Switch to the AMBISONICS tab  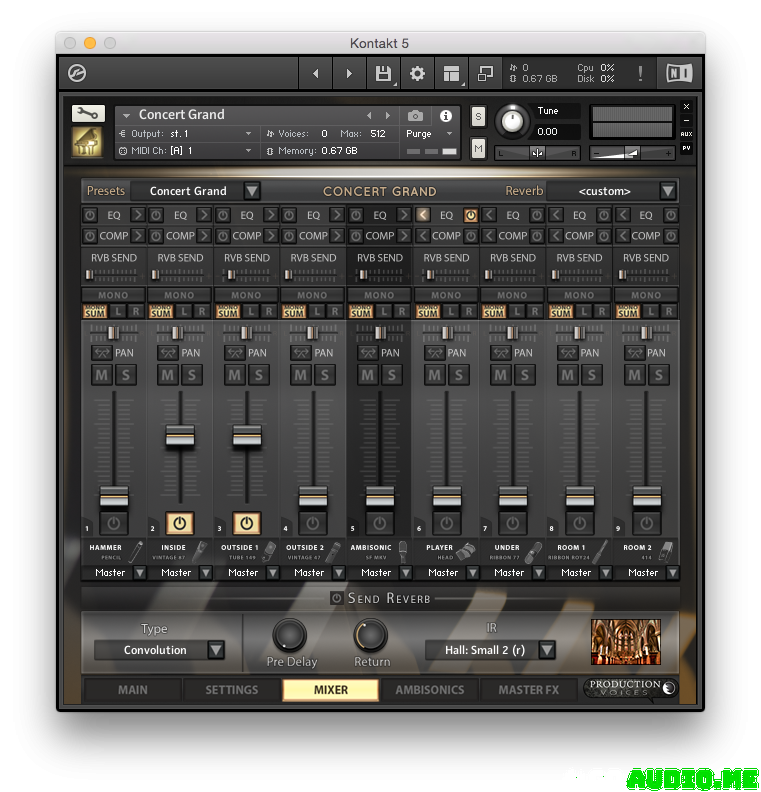click(429, 690)
